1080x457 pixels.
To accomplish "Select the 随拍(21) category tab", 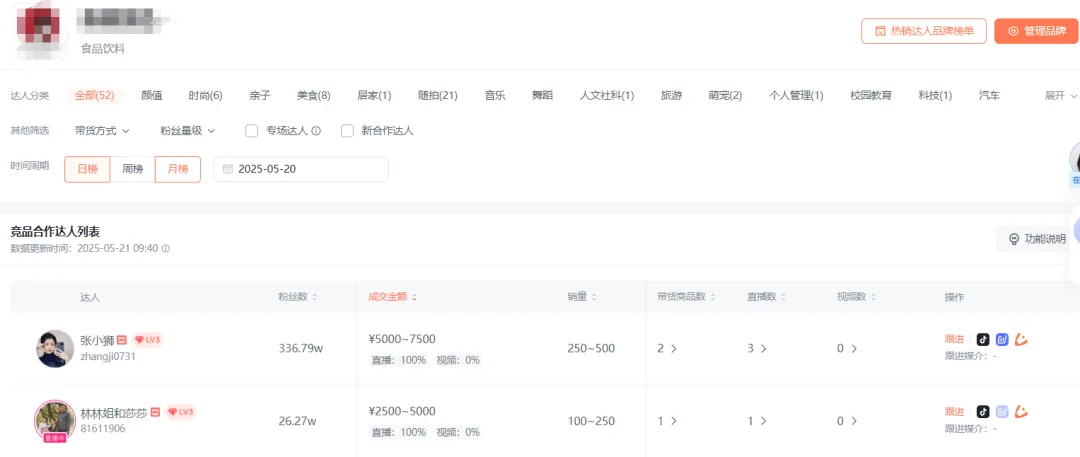I will 437,96.
